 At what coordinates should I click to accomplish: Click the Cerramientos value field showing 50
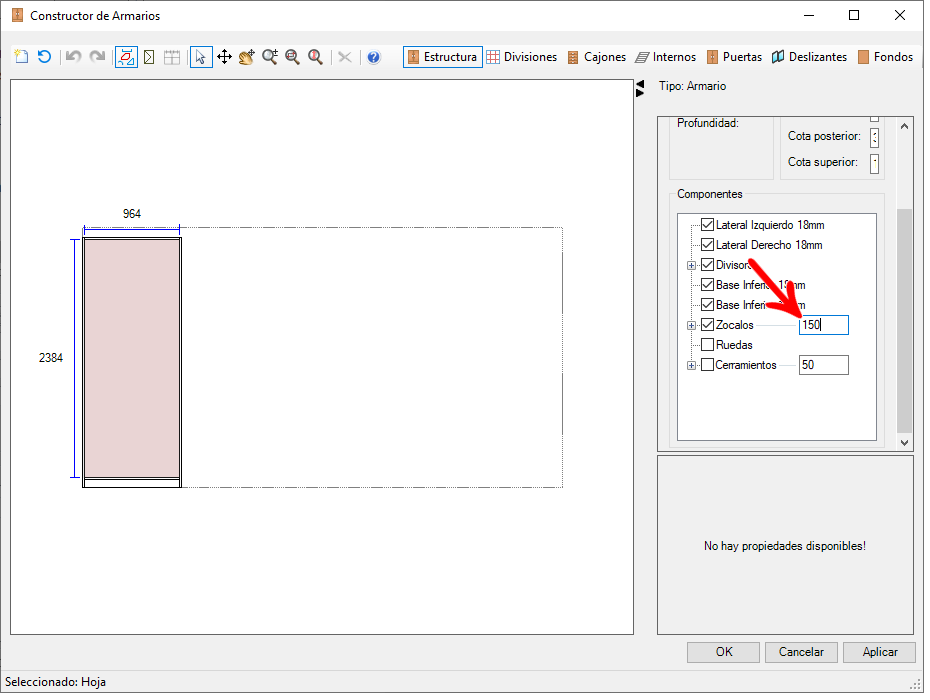click(x=823, y=365)
